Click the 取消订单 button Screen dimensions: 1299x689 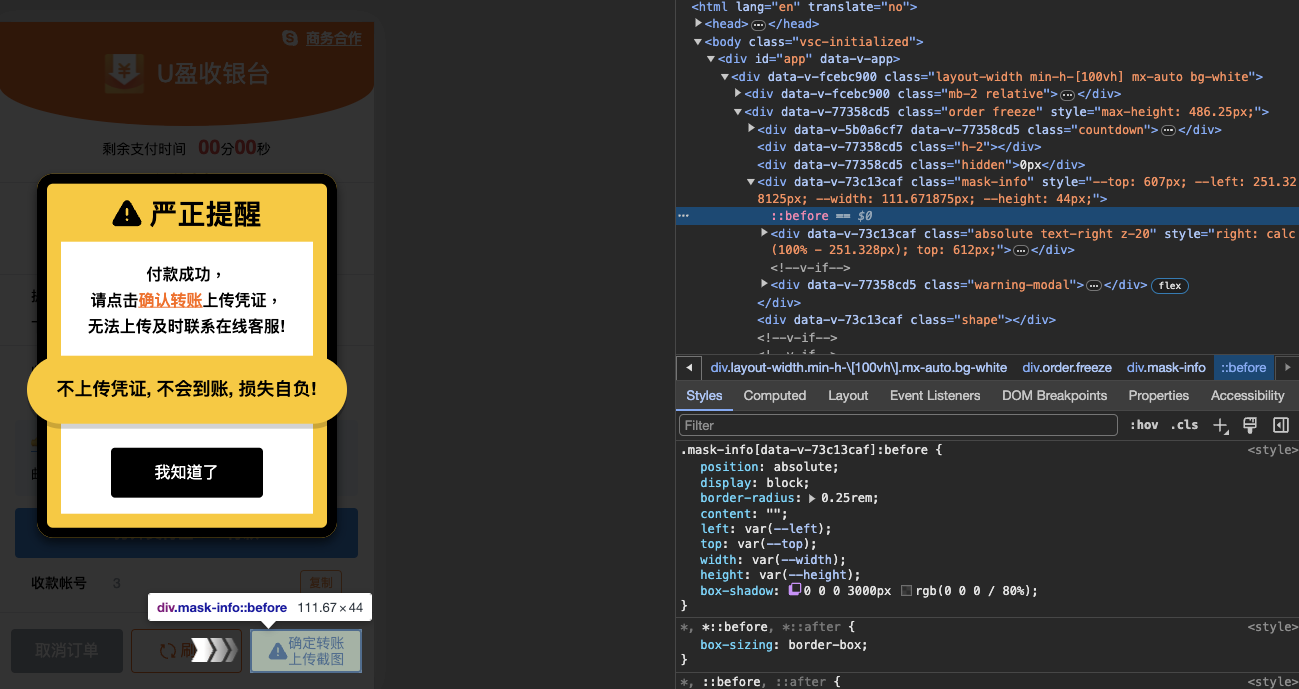(67, 651)
